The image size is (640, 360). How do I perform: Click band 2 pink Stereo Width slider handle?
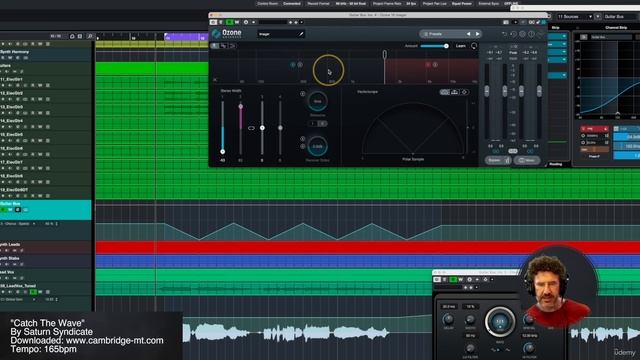pos(240,107)
